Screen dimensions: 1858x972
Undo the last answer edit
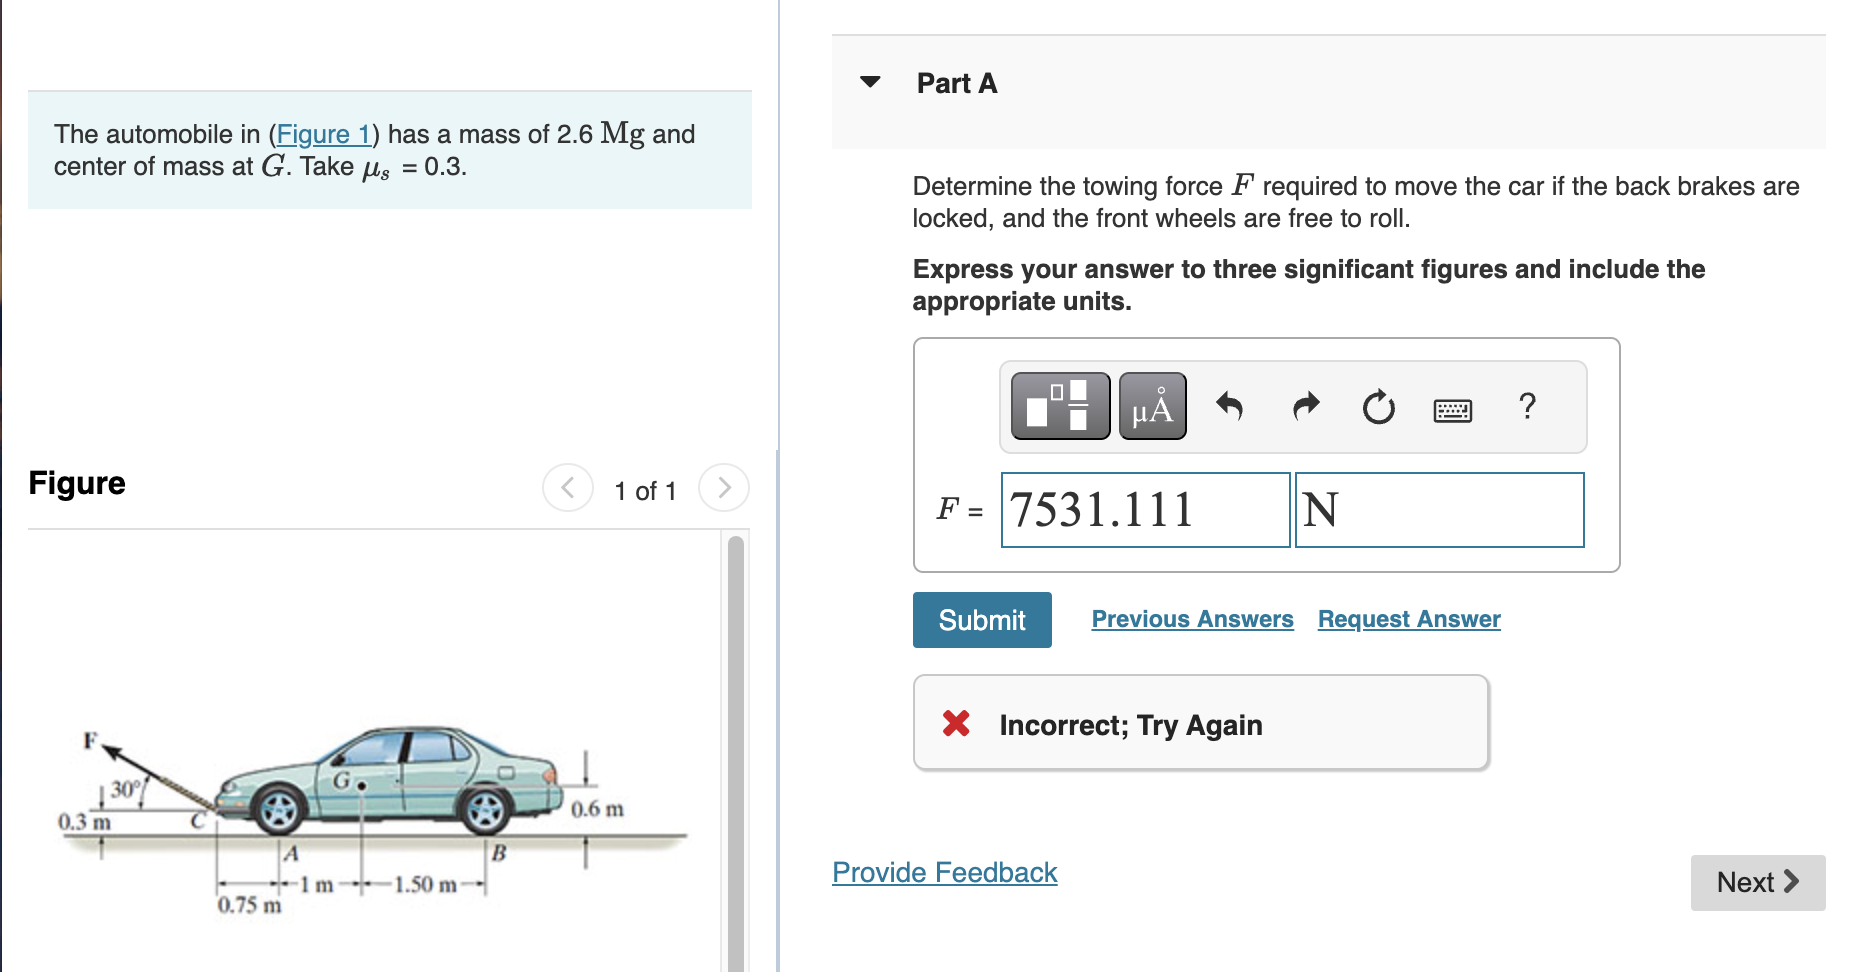pos(1230,406)
